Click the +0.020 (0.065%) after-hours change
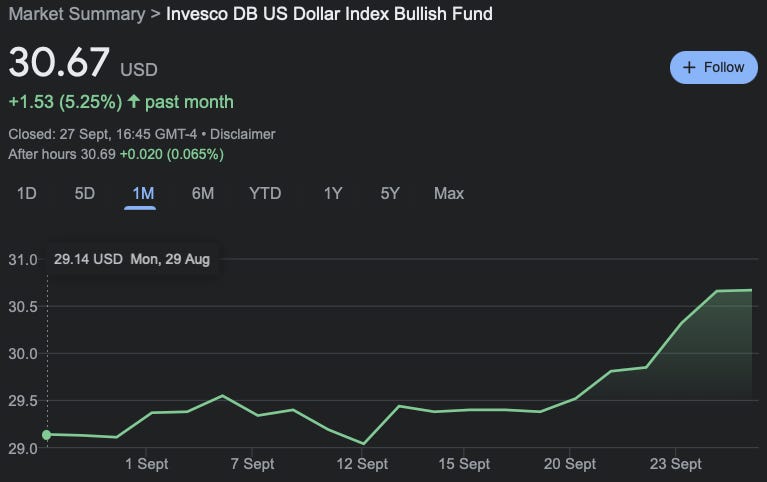Viewport: 767px width, 482px height. coord(172,154)
